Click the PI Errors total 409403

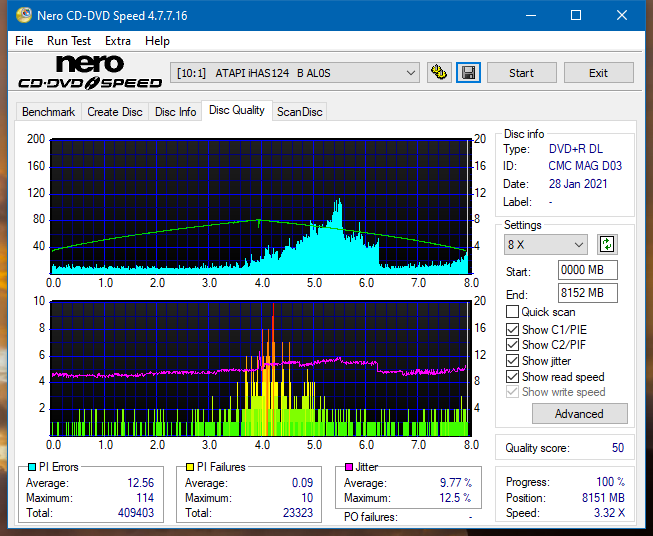click(136, 512)
